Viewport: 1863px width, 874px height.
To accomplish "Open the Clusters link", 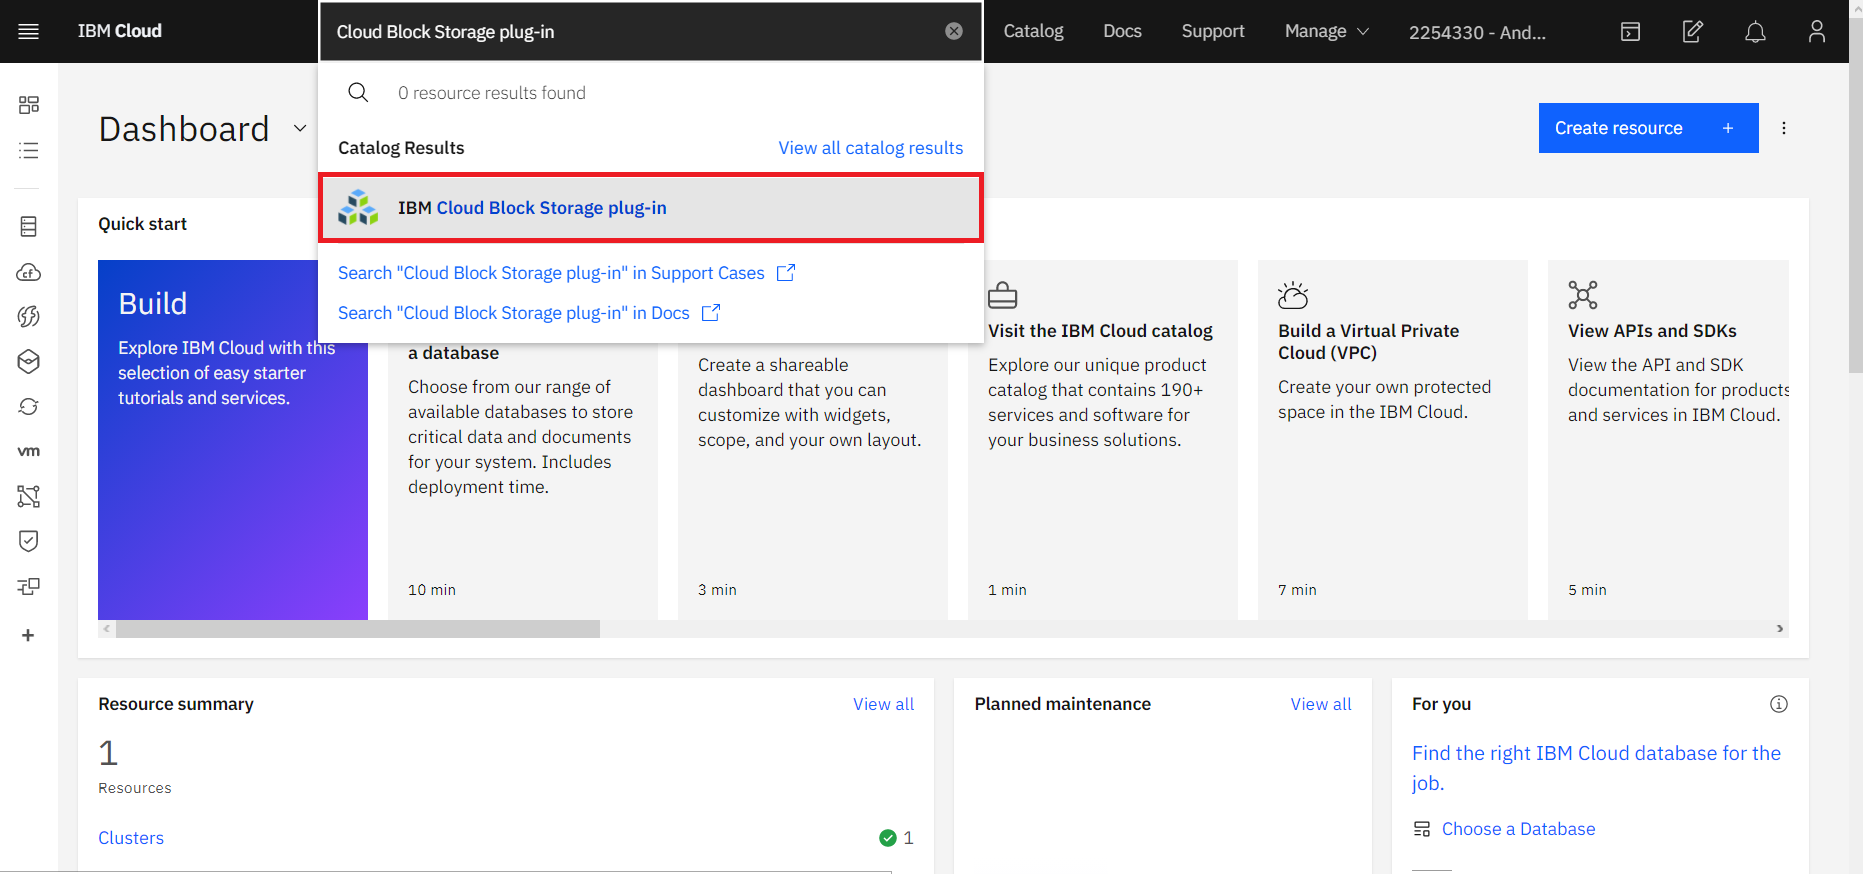I will (131, 838).
